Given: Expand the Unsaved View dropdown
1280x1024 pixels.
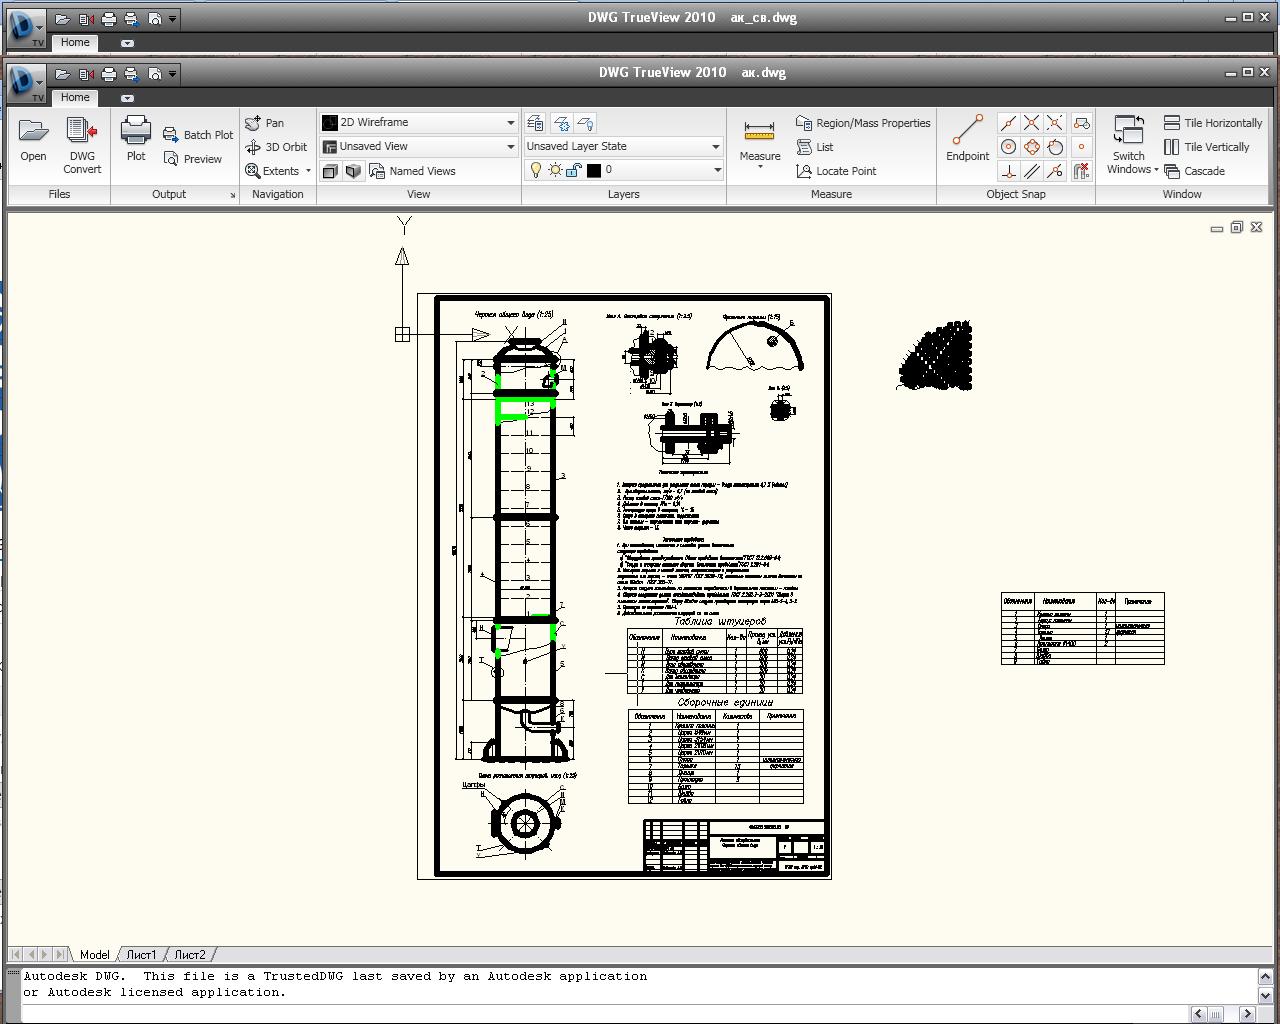Looking at the screenshot, I should [x=510, y=146].
